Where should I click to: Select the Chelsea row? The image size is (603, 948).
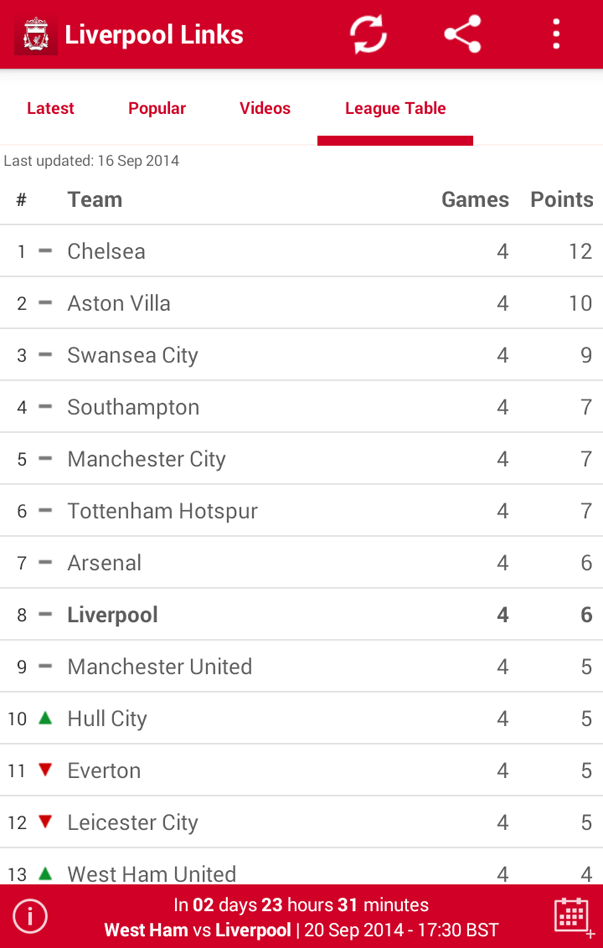click(x=301, y=251)
